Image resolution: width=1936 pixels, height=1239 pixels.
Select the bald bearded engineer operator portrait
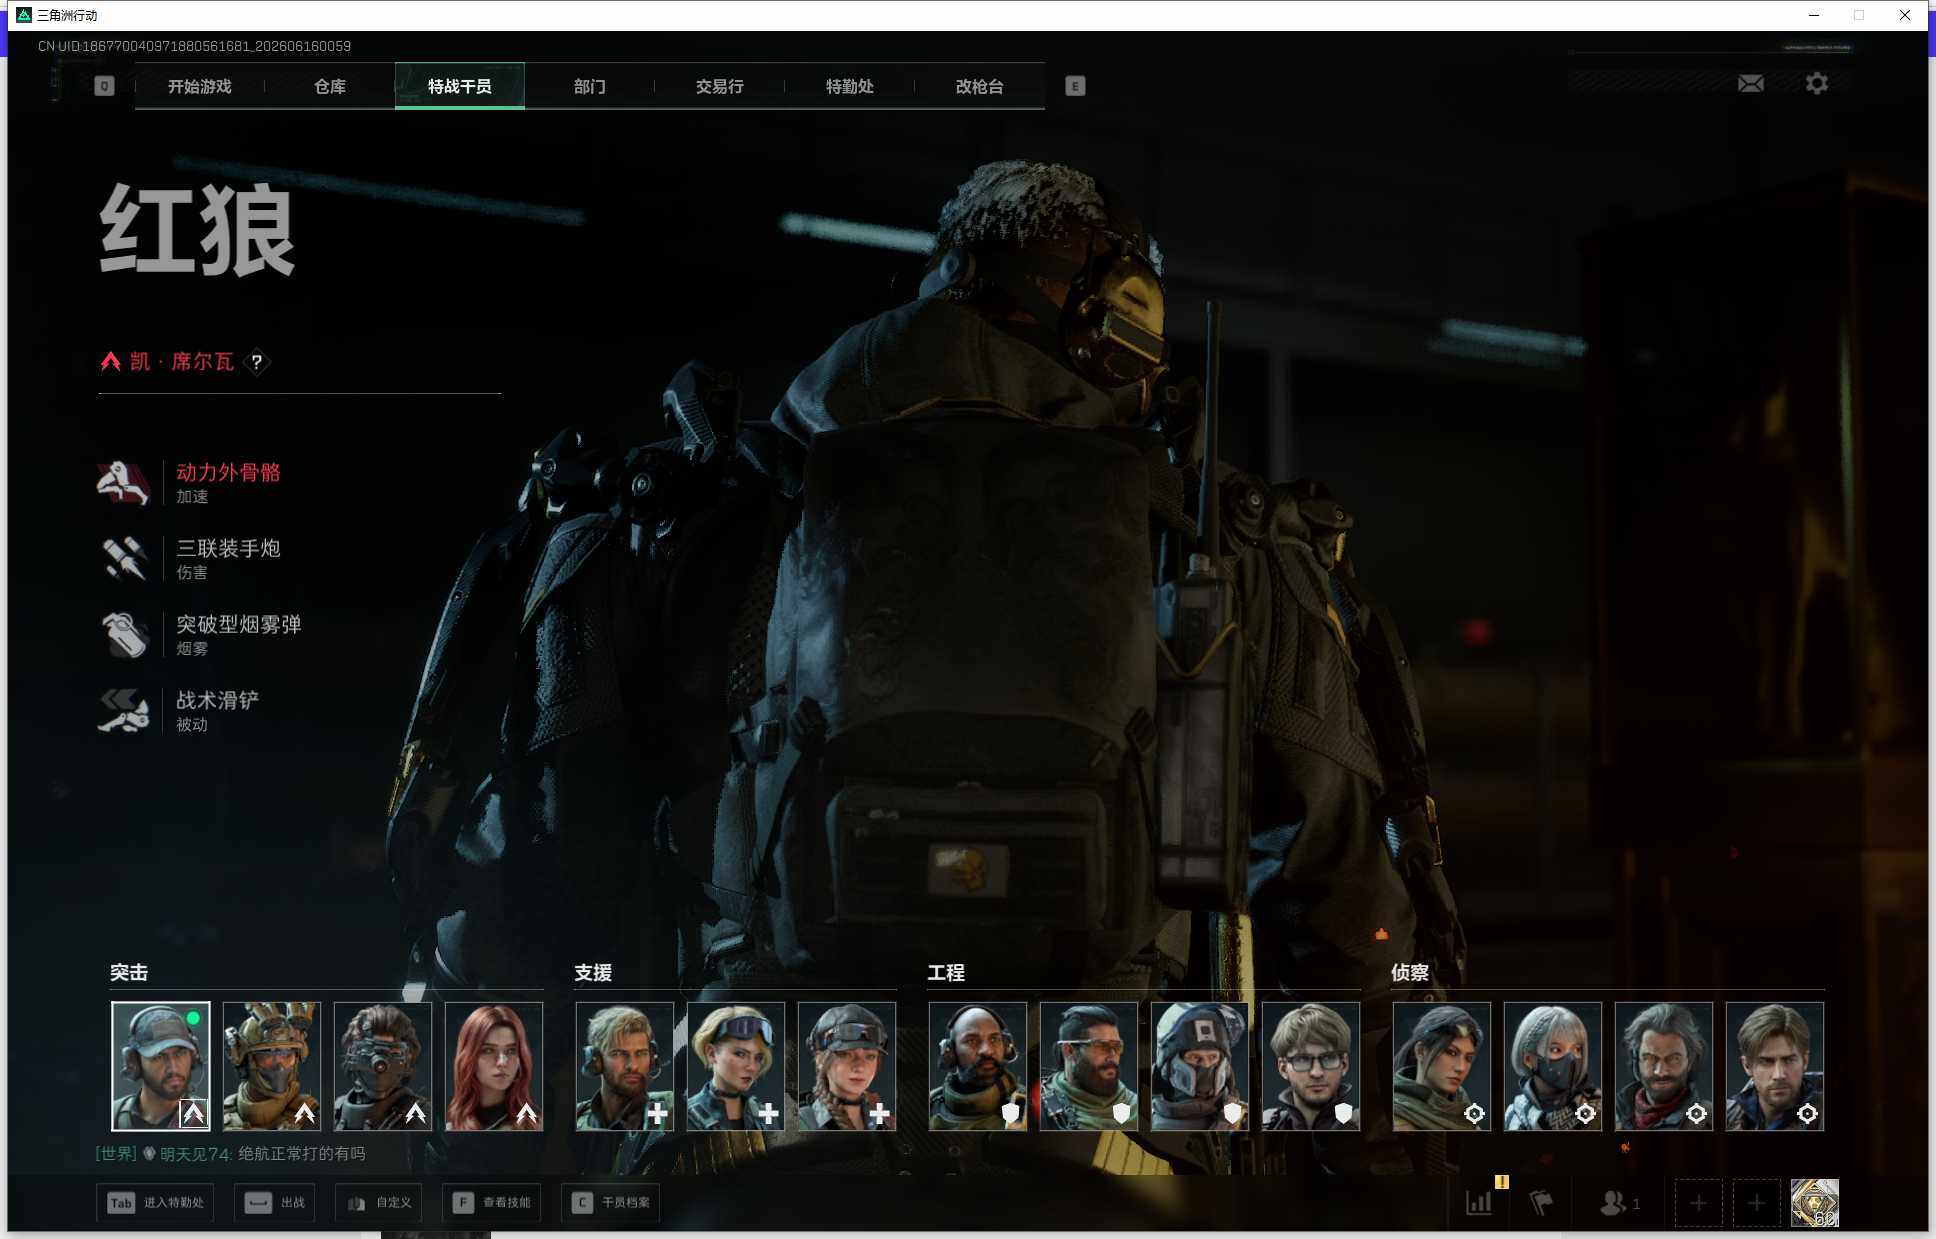click(978, 1067)
